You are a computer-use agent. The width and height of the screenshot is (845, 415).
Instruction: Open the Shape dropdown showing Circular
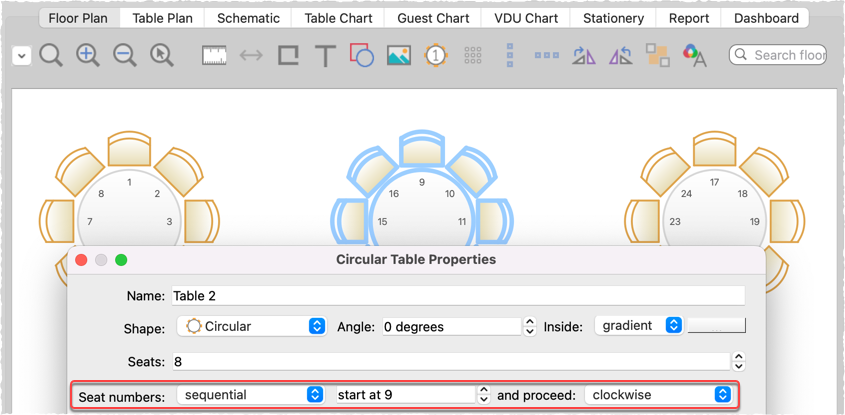[x=251, y=326]
